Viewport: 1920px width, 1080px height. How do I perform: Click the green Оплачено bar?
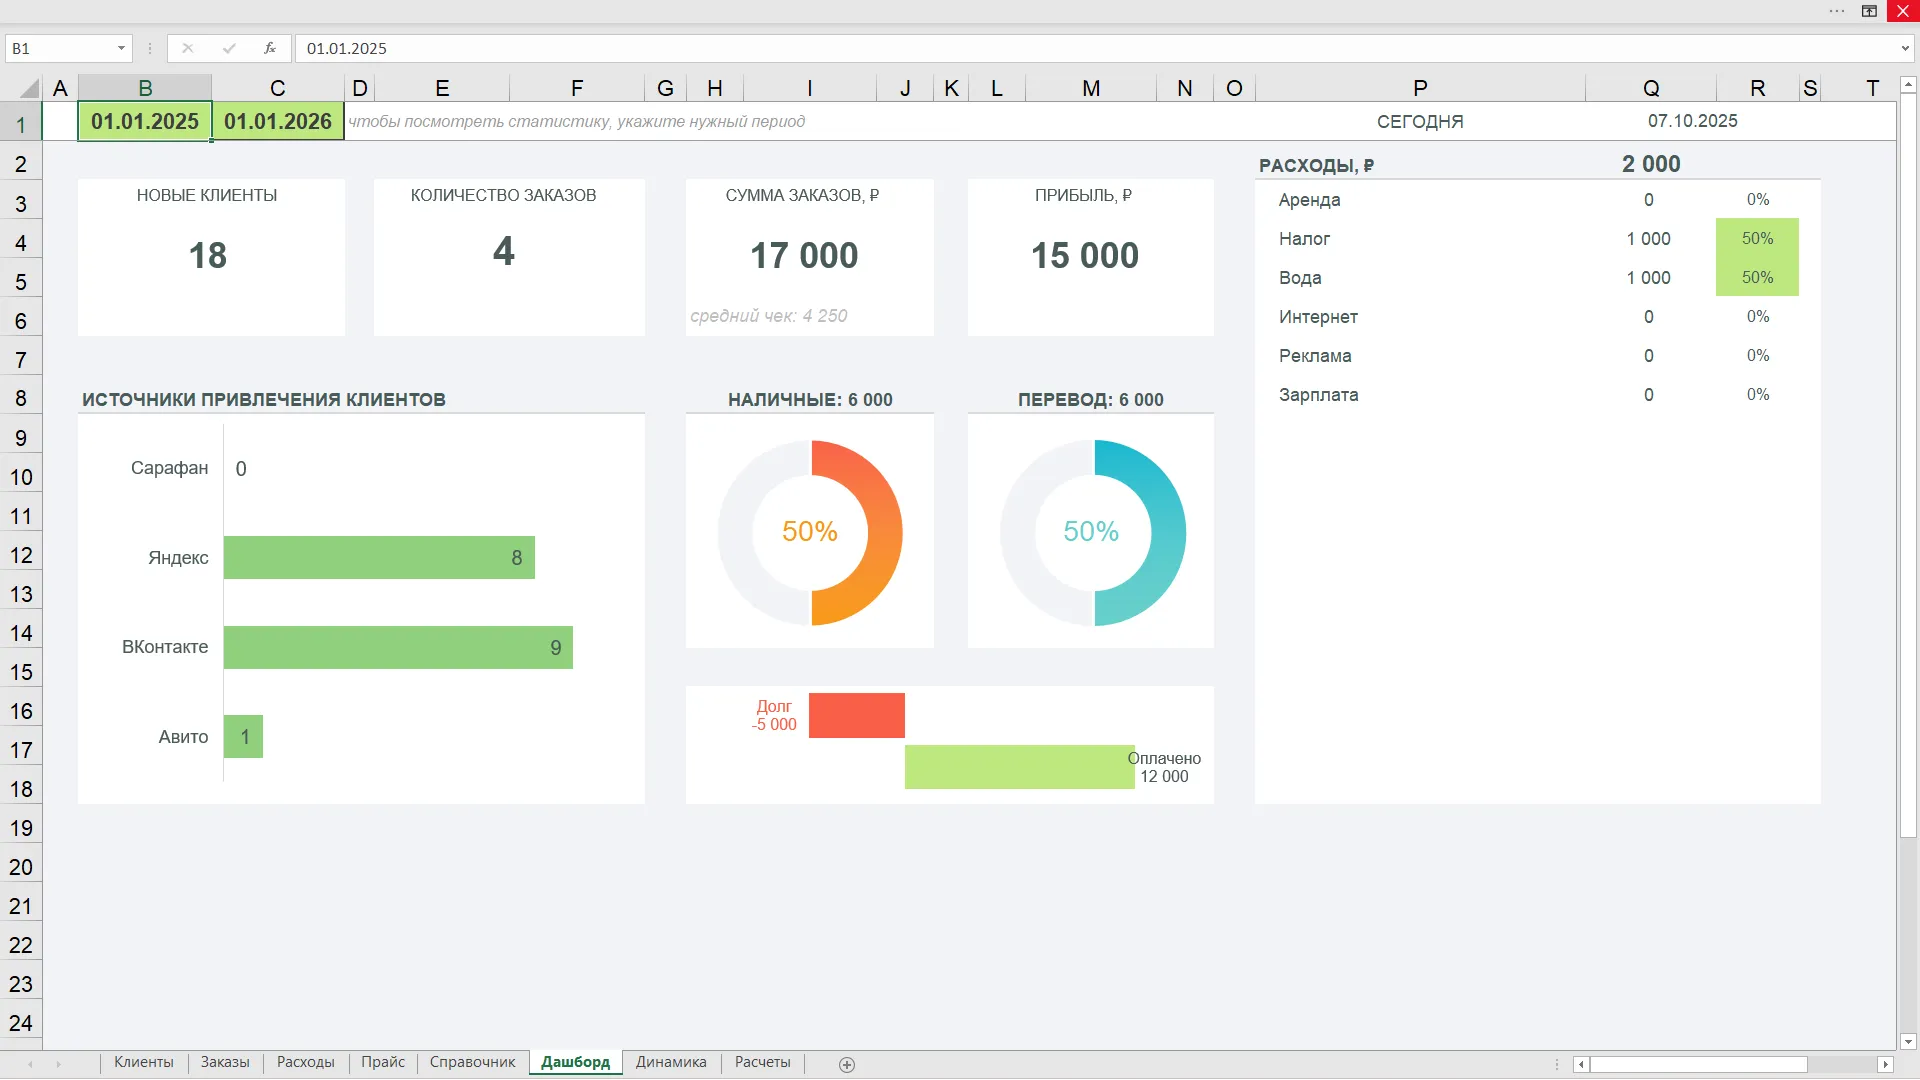click(1020, 767)
